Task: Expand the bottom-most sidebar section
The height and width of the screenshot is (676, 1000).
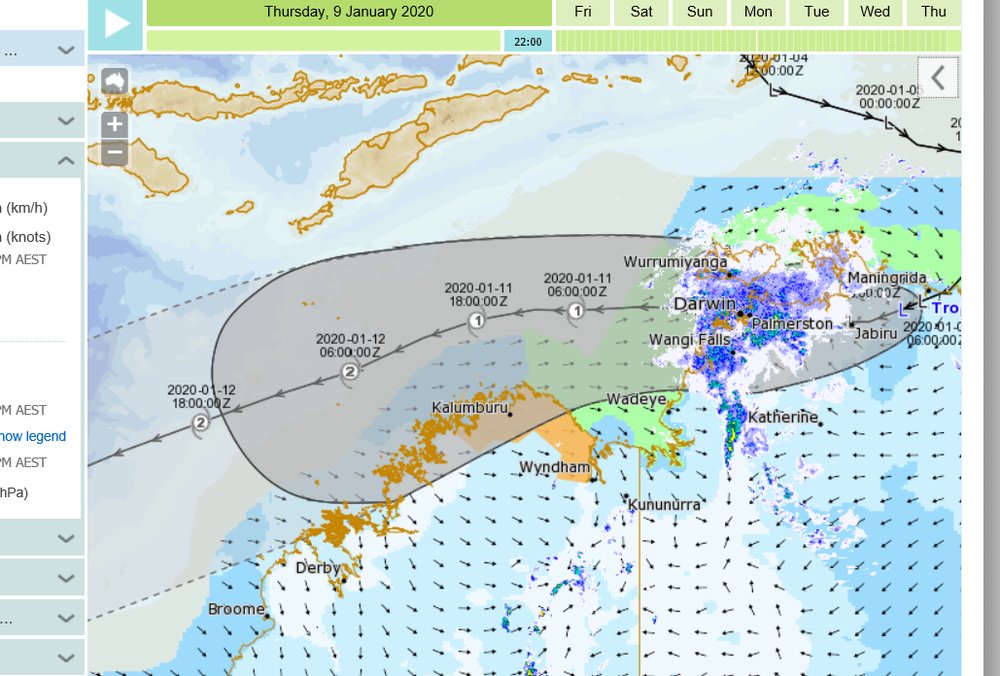Action: coord(66,657)
